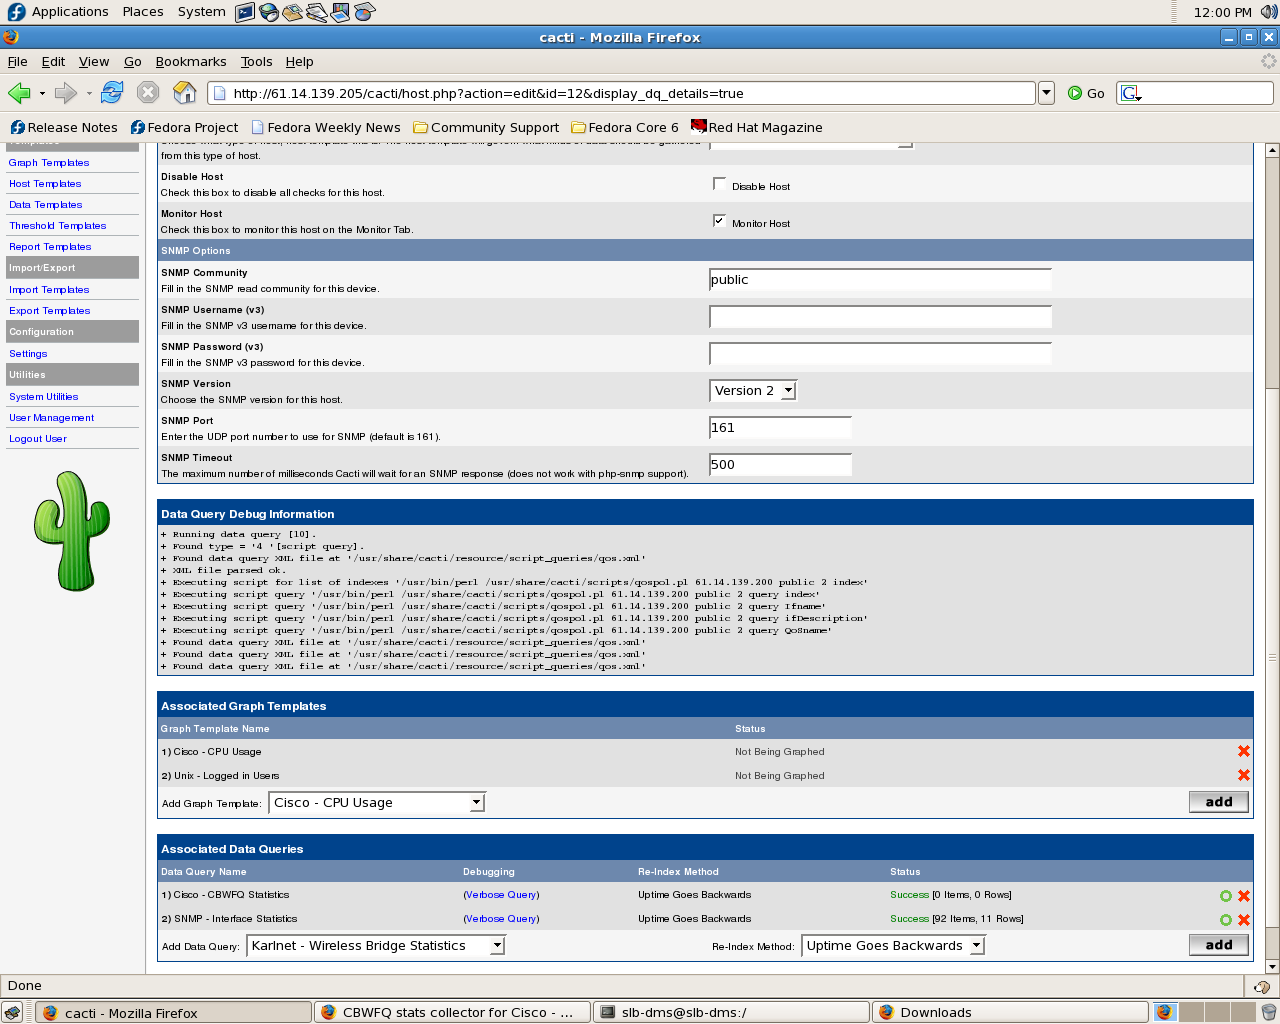Open the Threshold Templates sidebar link
This screenshot has width=1280, height=1024.
pyautogui.click(x=57, y=226)
